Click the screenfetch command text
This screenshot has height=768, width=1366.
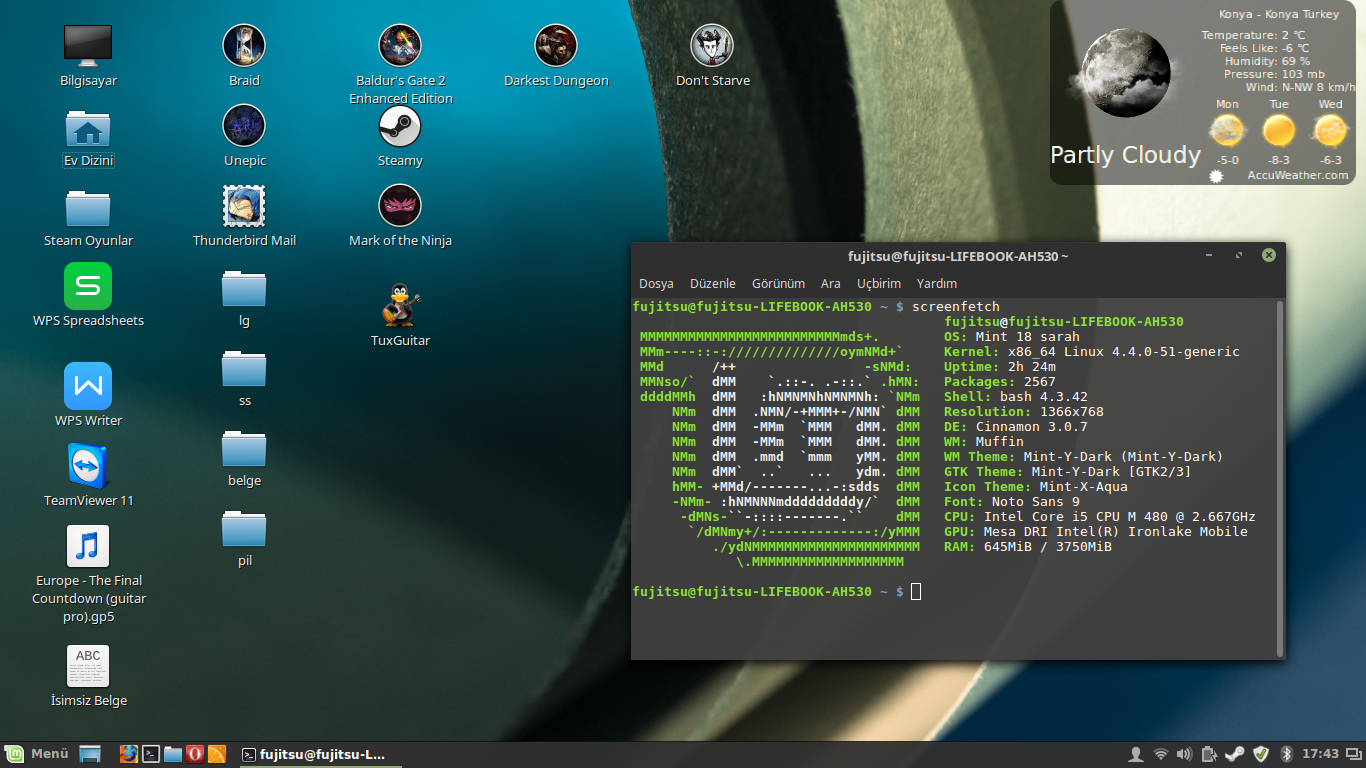tap(956, 307)
